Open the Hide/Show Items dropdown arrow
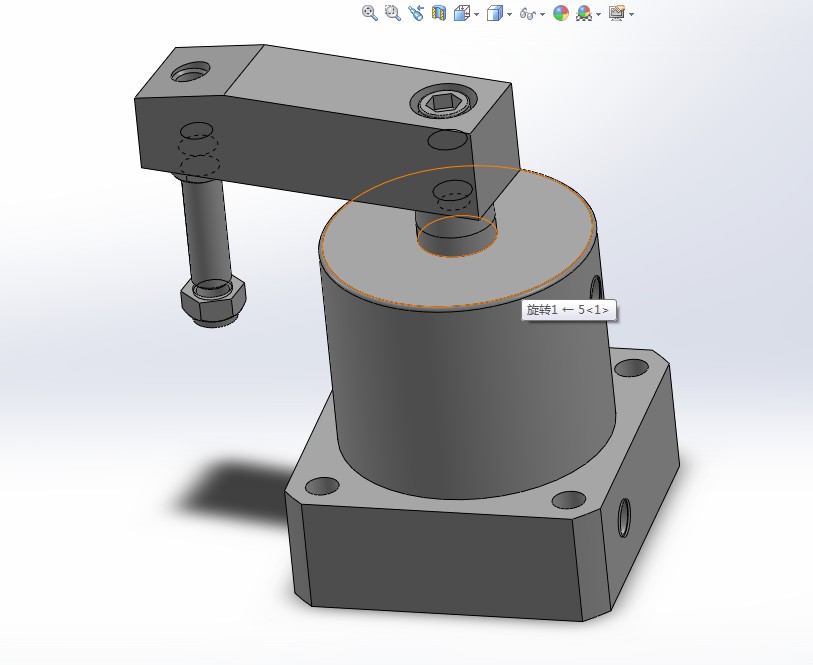 (x=542, y=14)
